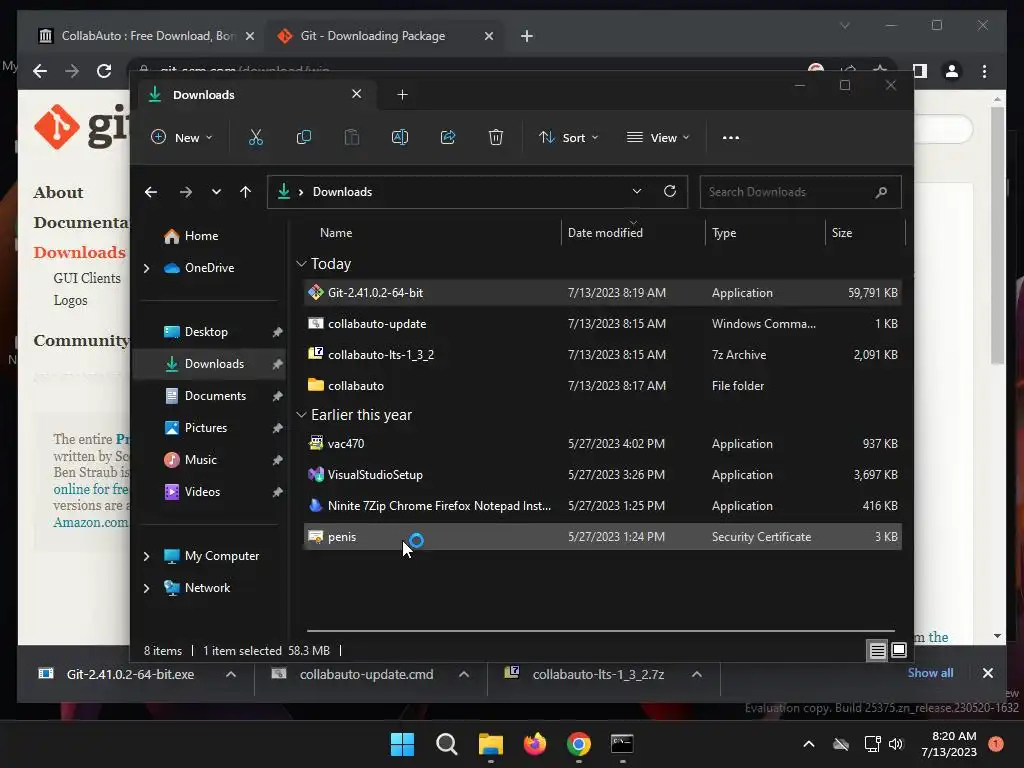The image size is (1024, 768).
Task: Click About link on Git website
Action: [x=58, y=193]
